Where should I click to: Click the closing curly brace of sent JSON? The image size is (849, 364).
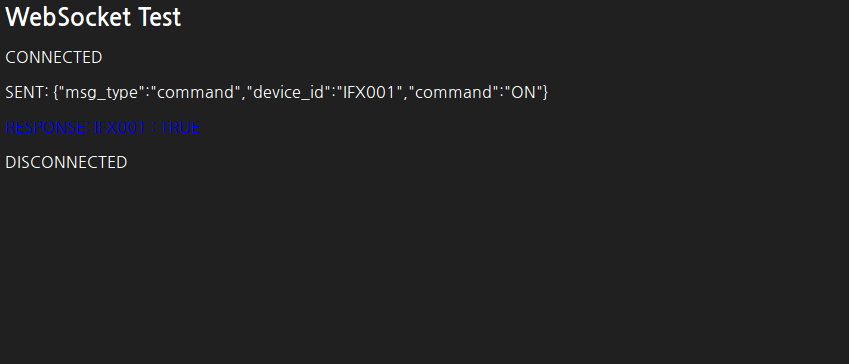[x=545, y=93]
